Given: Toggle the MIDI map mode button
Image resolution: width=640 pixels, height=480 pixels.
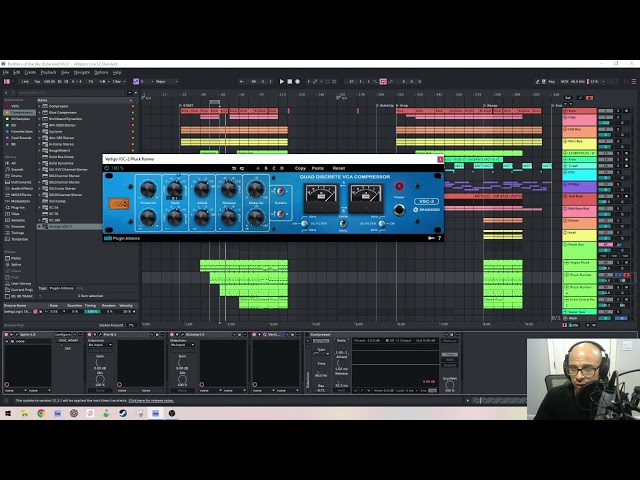Looking at the screenshot, I should point(564,82).
